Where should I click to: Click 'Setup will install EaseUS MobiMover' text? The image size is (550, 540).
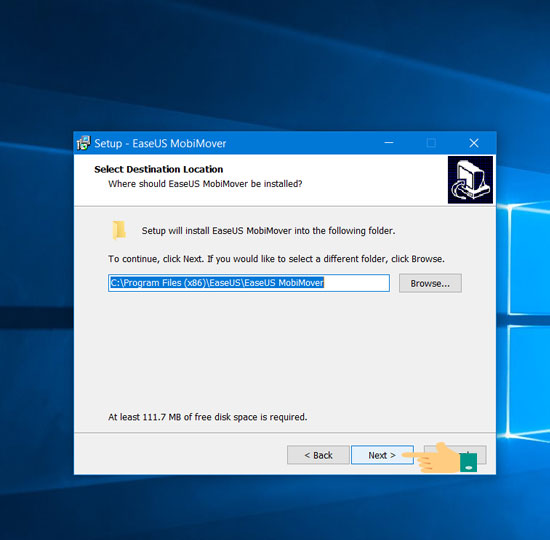pos(268,231)
